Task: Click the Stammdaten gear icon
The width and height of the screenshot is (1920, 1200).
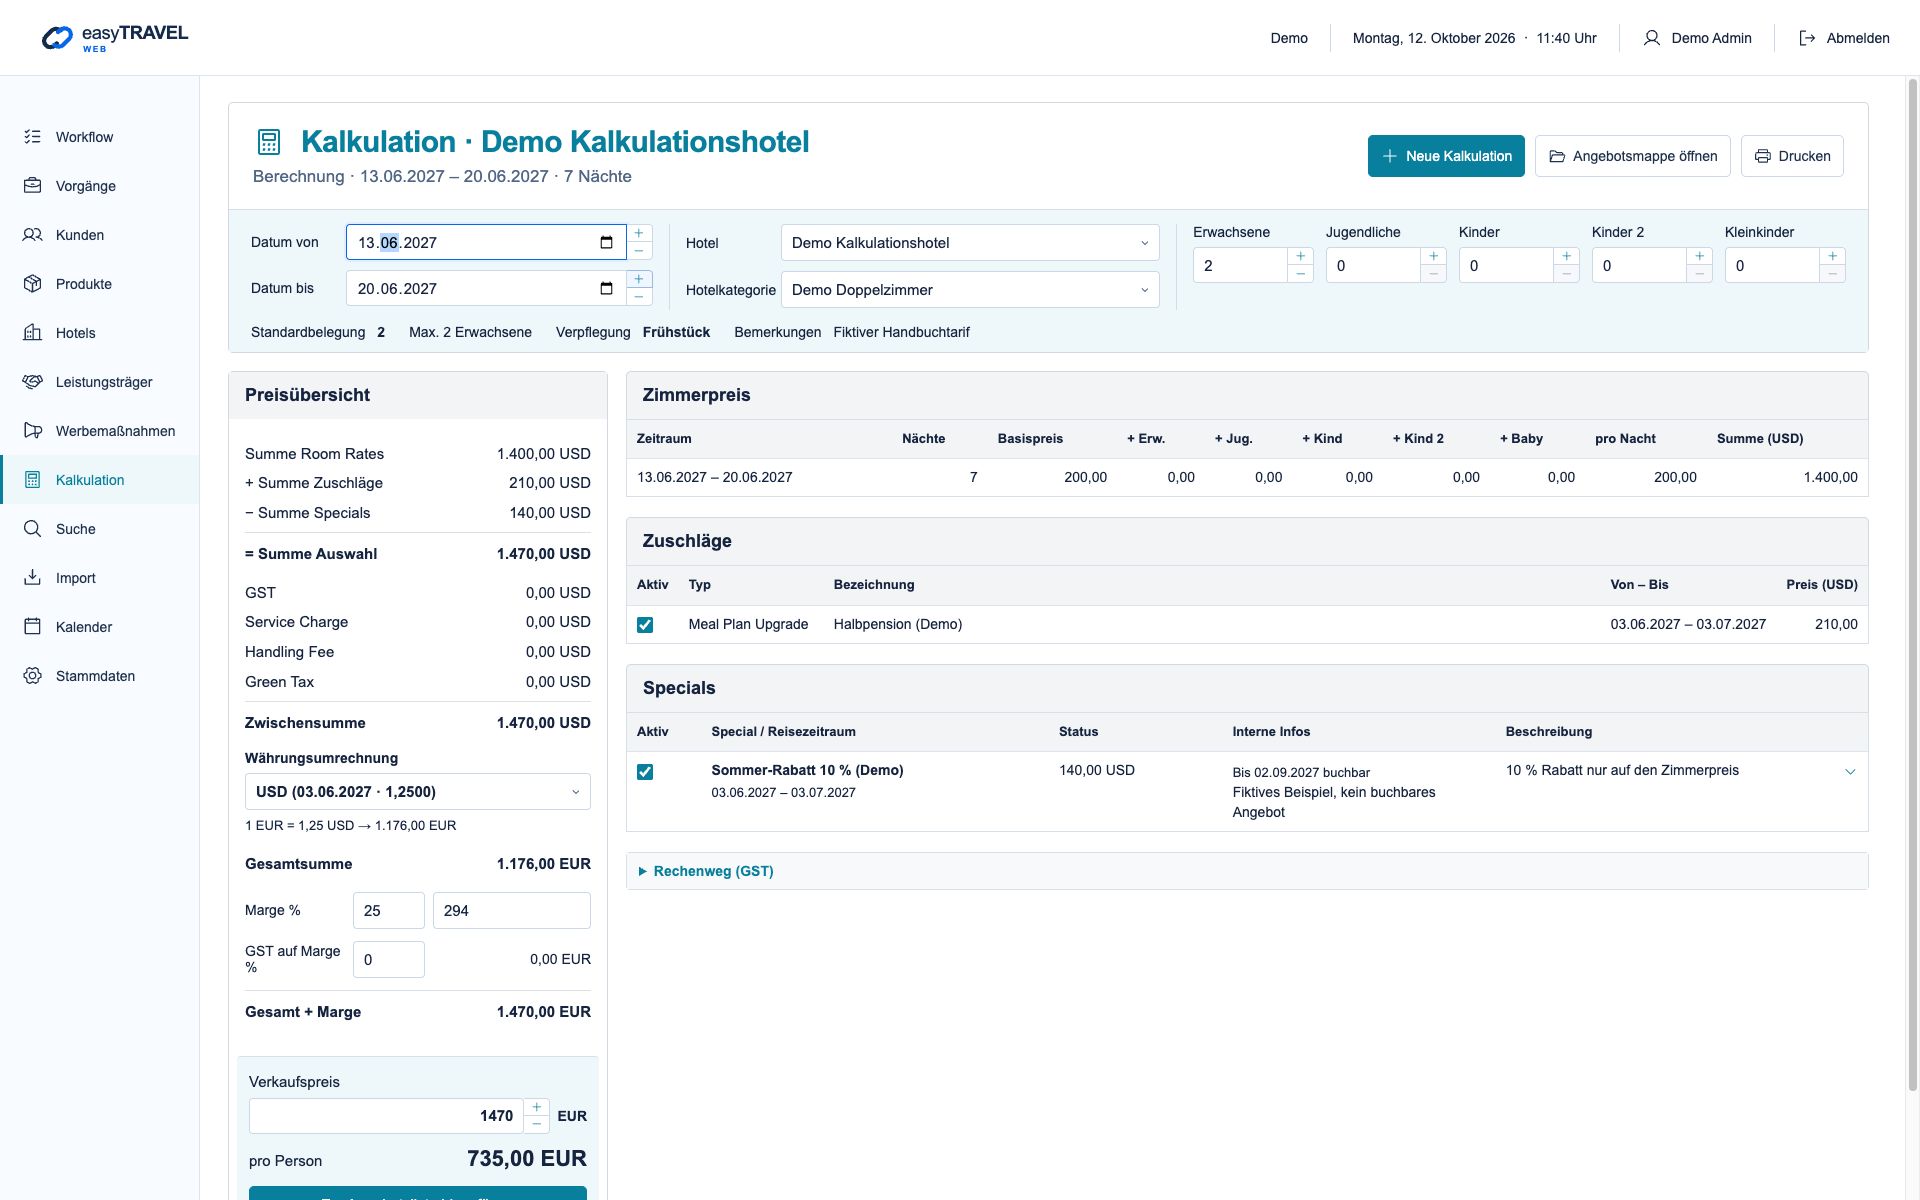Action: pos(33,676)
